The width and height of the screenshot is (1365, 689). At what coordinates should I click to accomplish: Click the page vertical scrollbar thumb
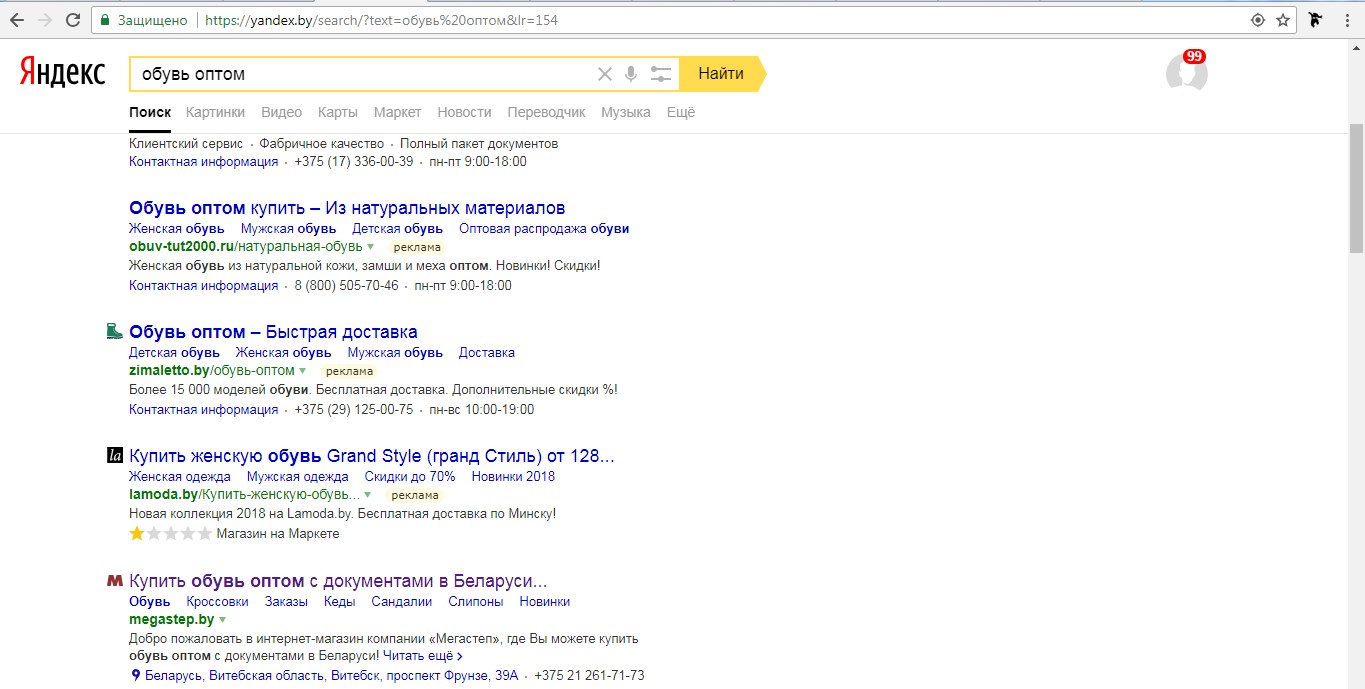[x=1356, y=189]
